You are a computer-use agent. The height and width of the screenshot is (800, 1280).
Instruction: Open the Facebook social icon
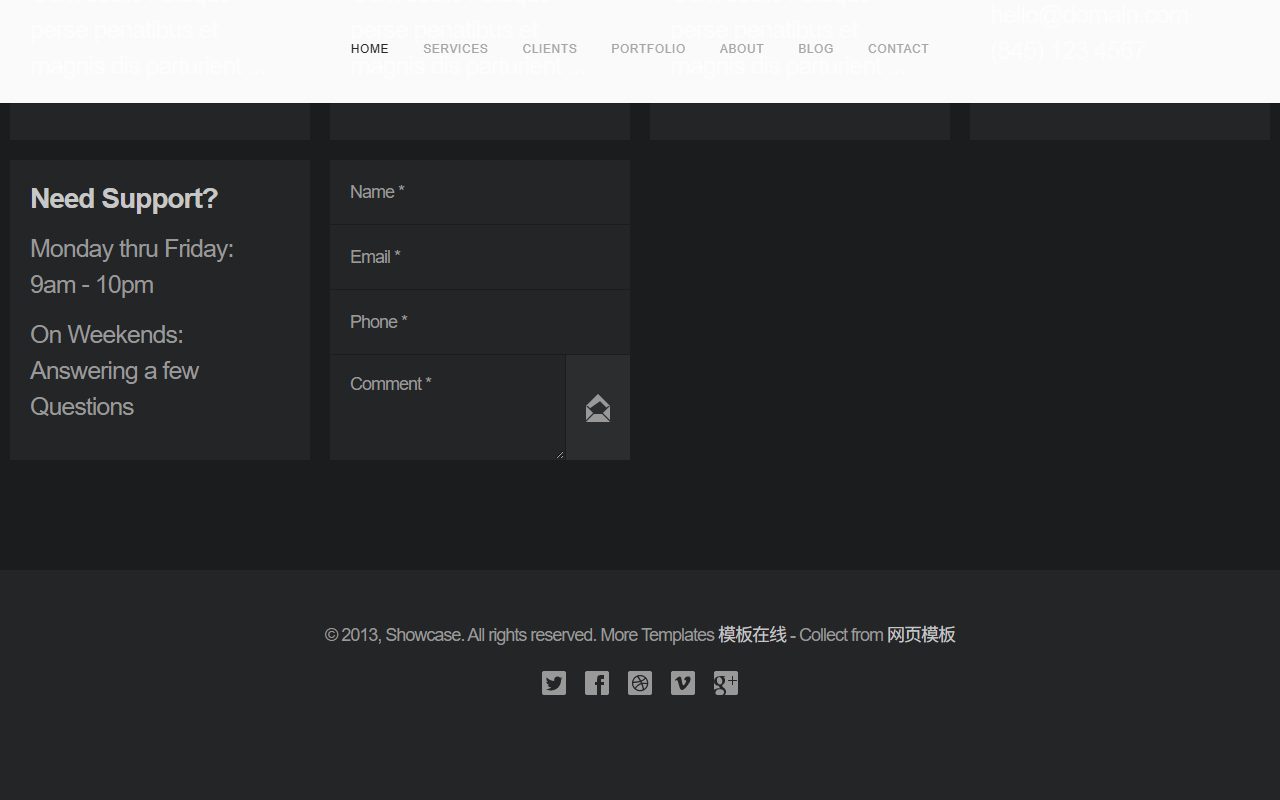tap(597, 683)
